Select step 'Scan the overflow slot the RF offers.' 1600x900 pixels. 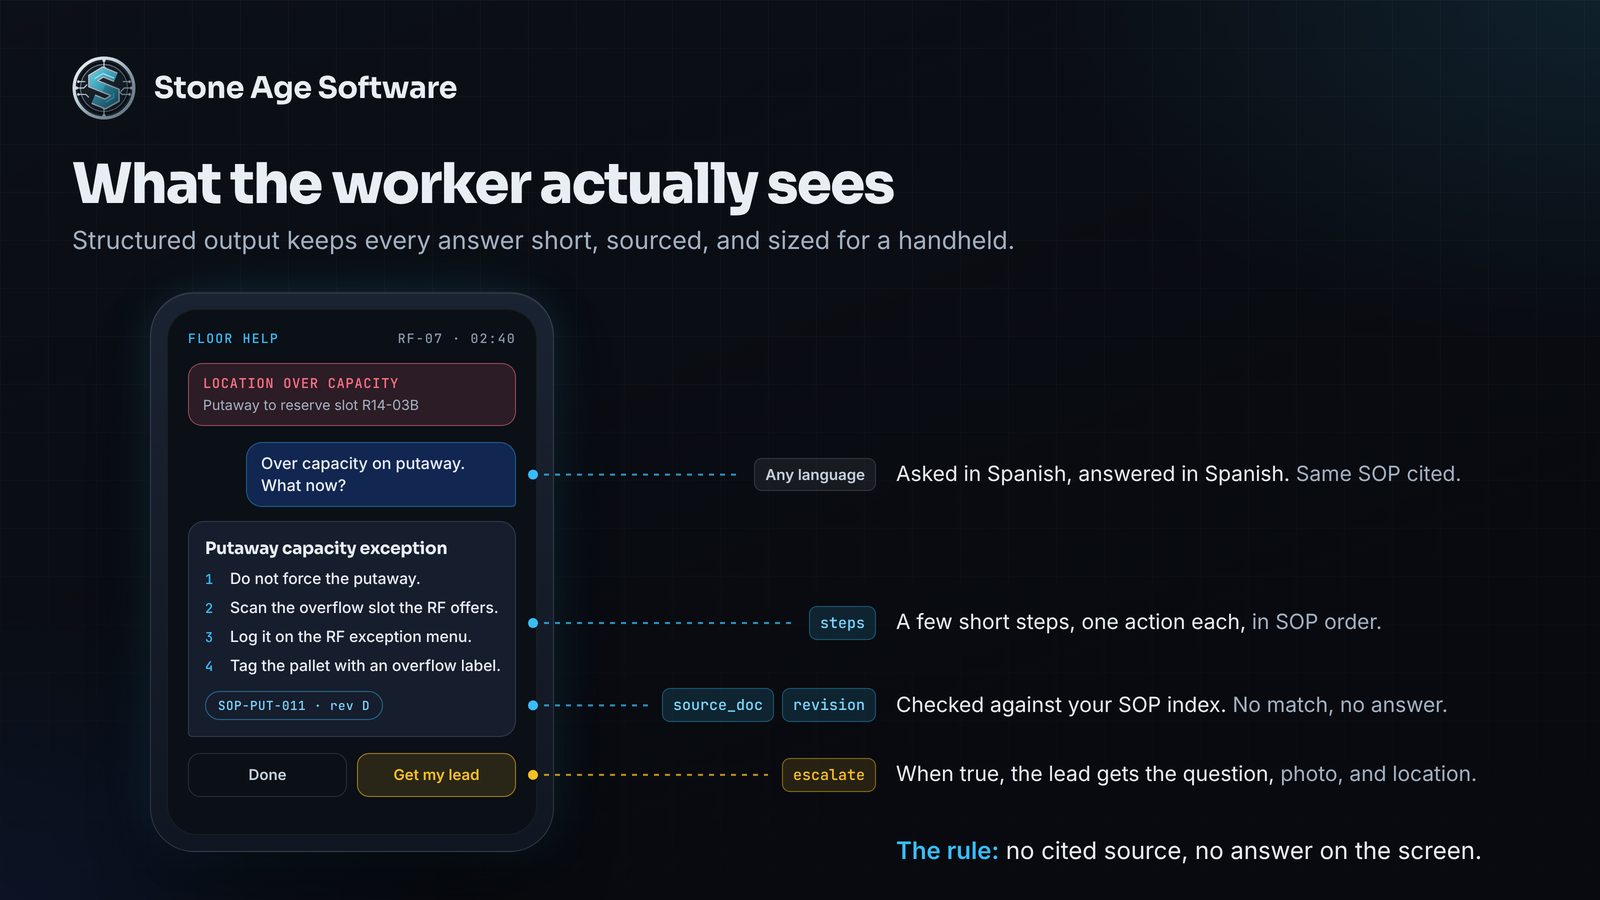coord(364,608)
